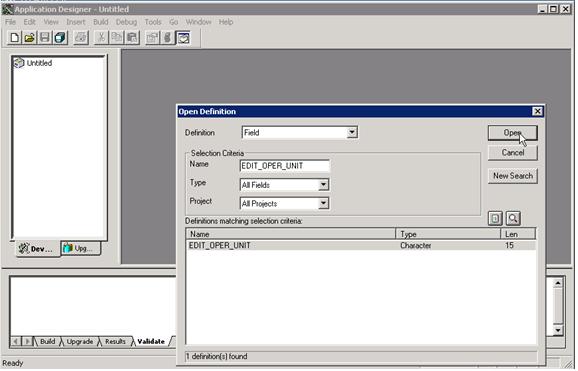Click the output pane scroll up arrow

[558, 283]
